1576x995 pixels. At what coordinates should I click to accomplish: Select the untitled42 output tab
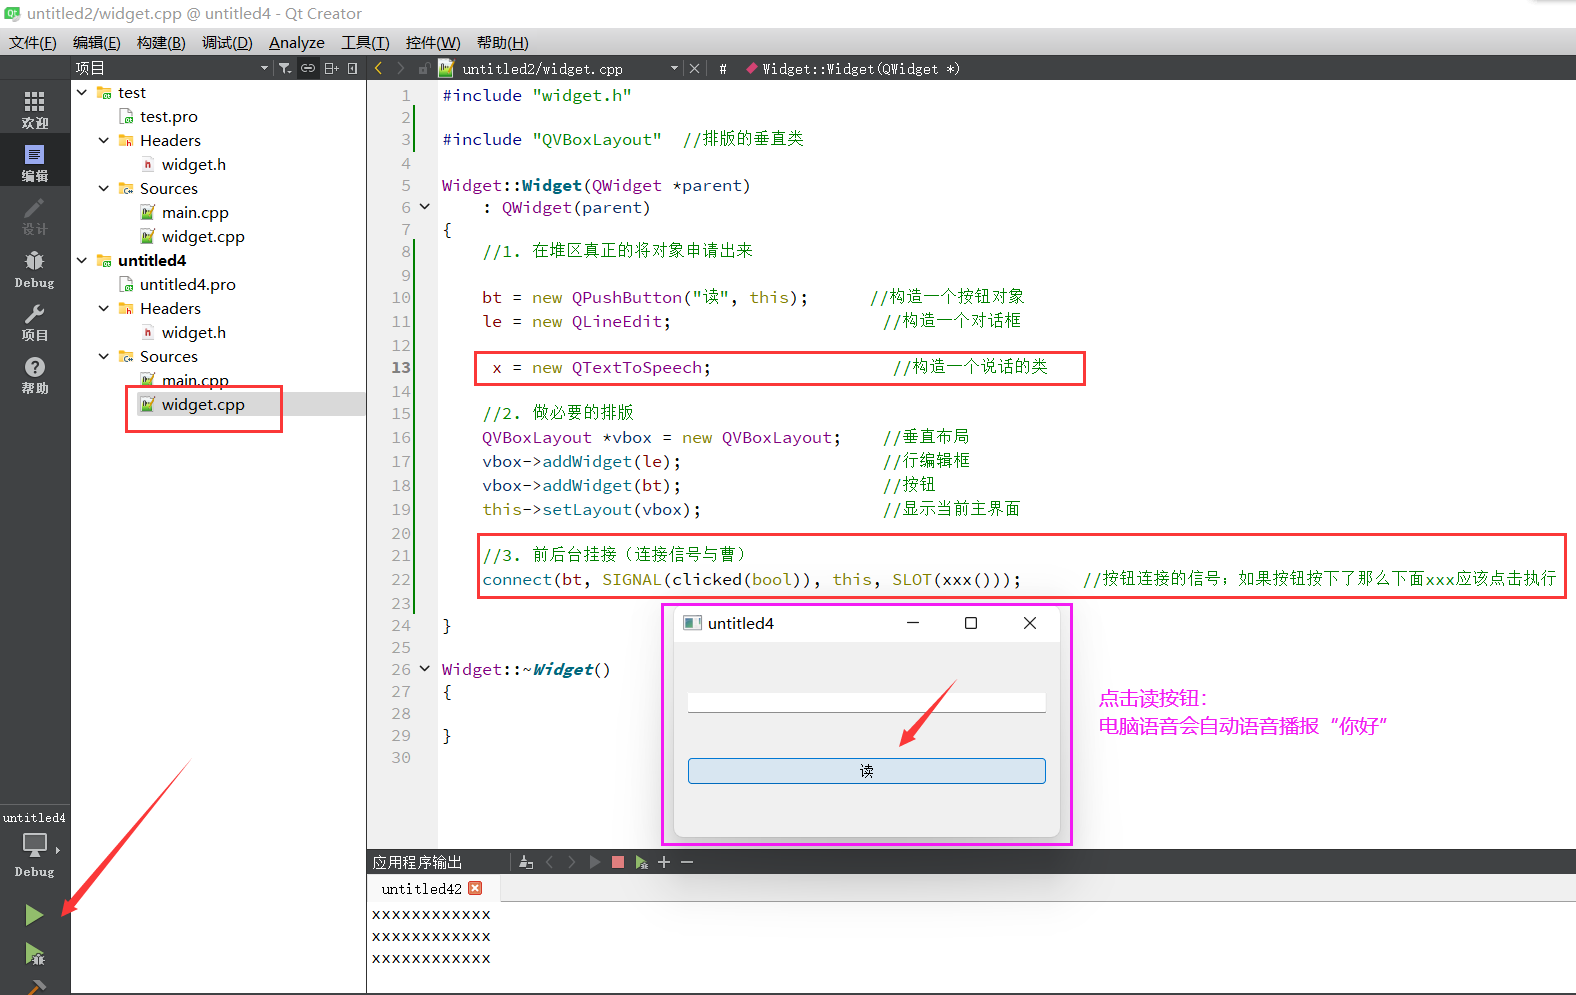[421, 888]
